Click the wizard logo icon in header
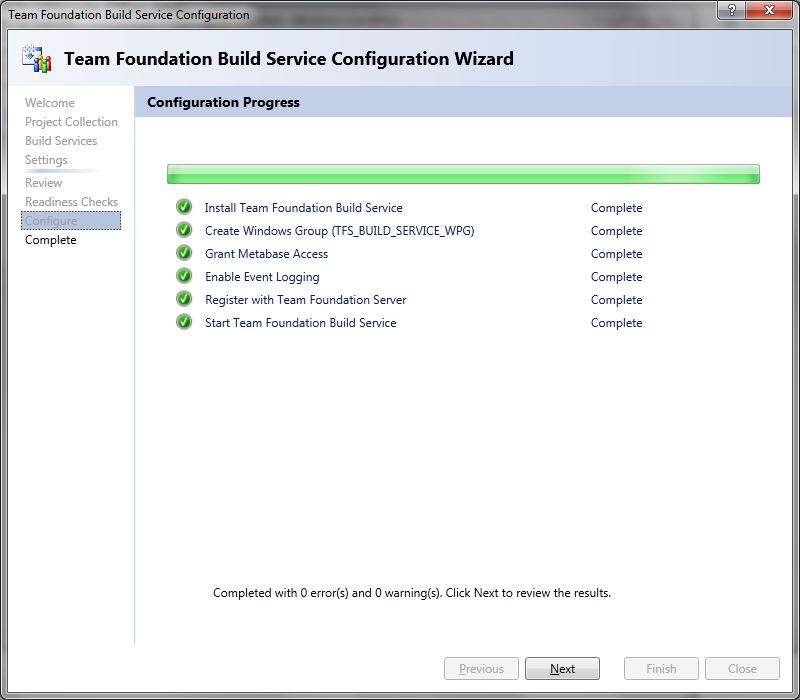This screenshot has height=700, width=800. pyautogui.click(x=36, y=58)
